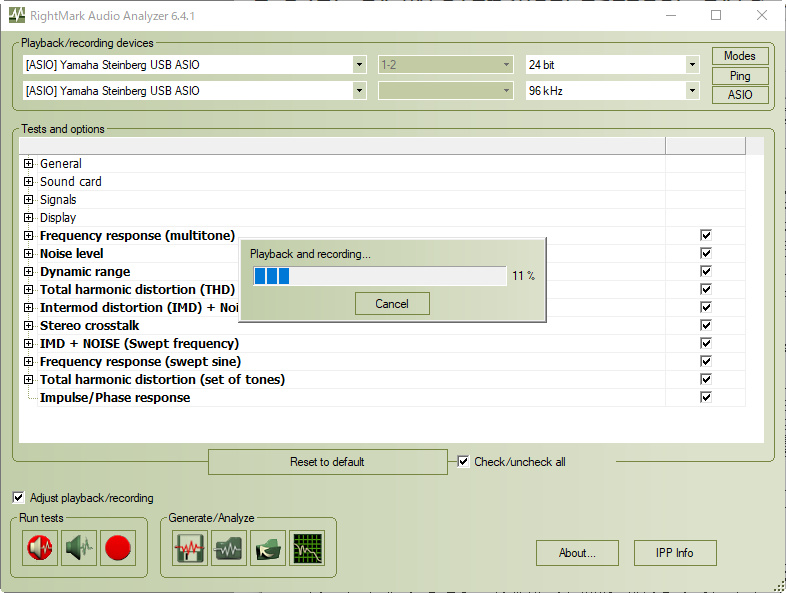Select the Sound card row label
This screenshot has width=786, height=593.
tap(71, 181)
